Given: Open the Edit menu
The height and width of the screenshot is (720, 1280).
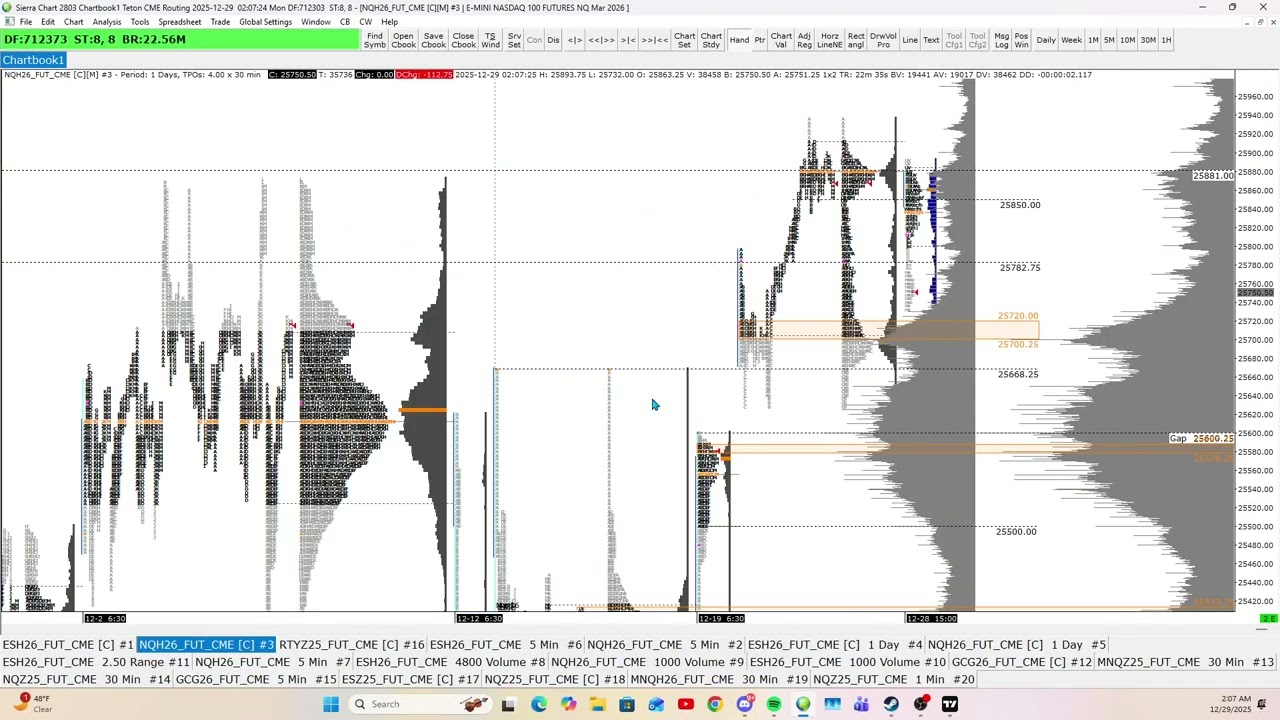Looking at the screenshot, I should coord(48,22).
